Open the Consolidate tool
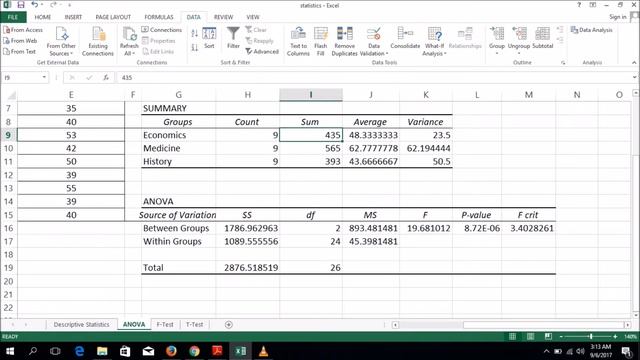 click(x=405, y=38)
